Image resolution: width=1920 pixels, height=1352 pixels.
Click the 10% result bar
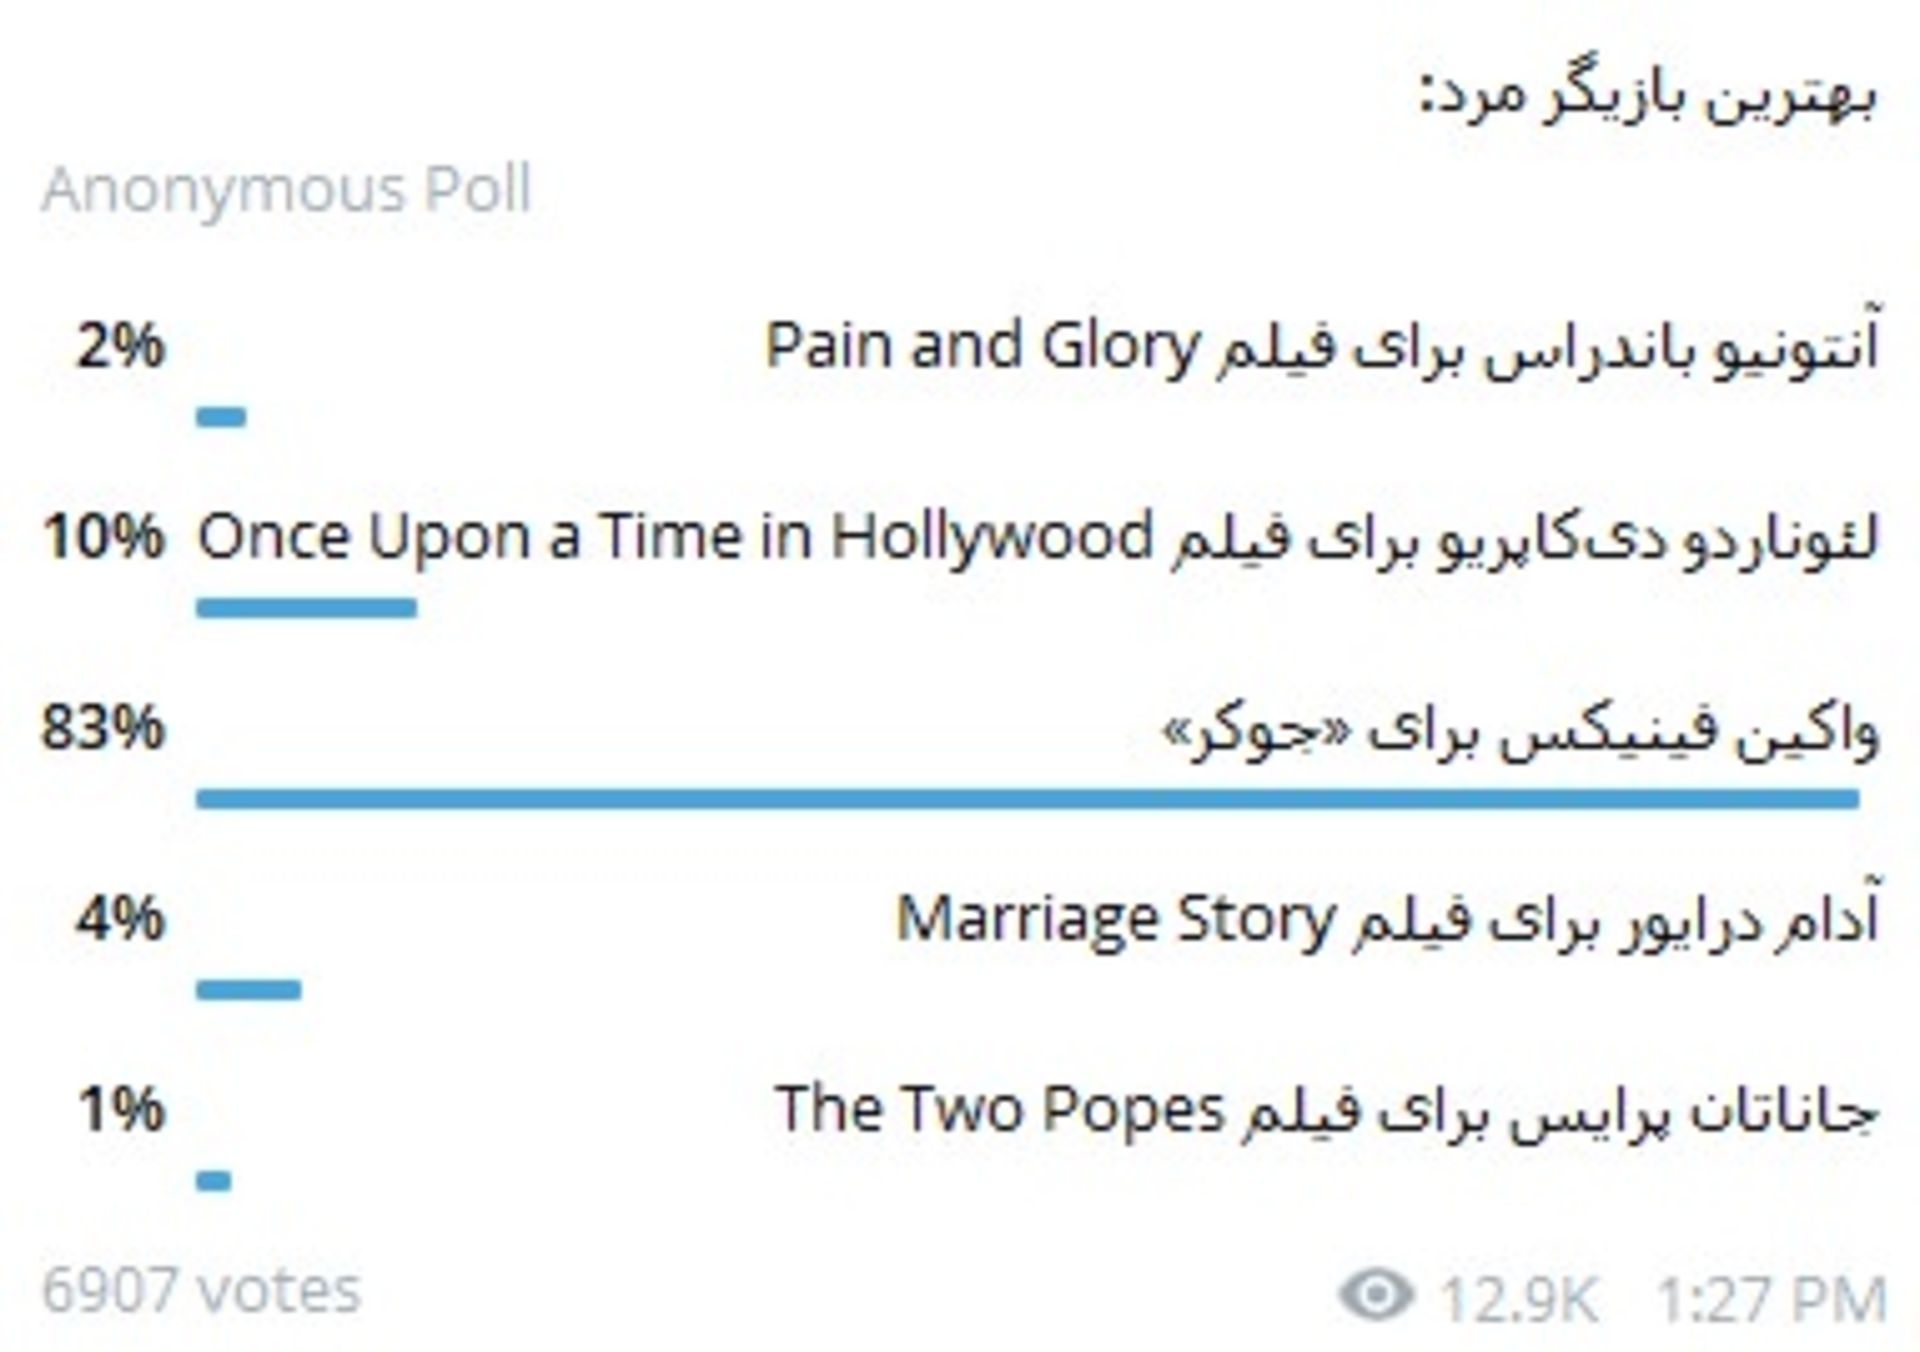point(306,608)
